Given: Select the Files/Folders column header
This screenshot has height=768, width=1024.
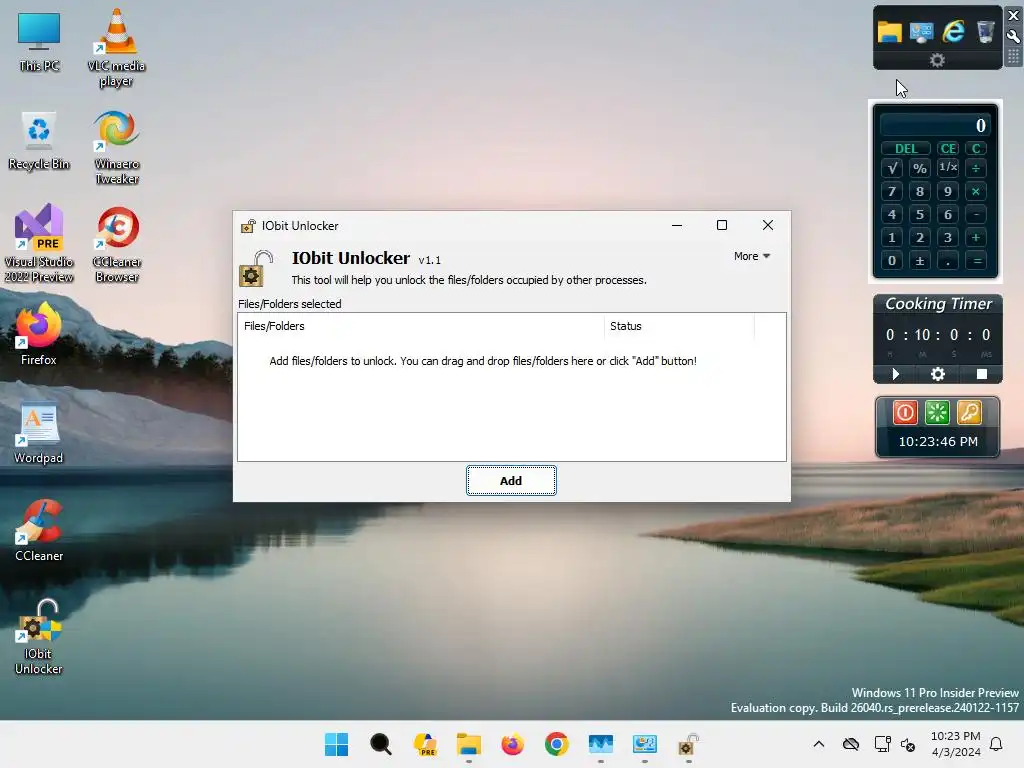Looking at the screenshot, I should (x=421, y=326).
